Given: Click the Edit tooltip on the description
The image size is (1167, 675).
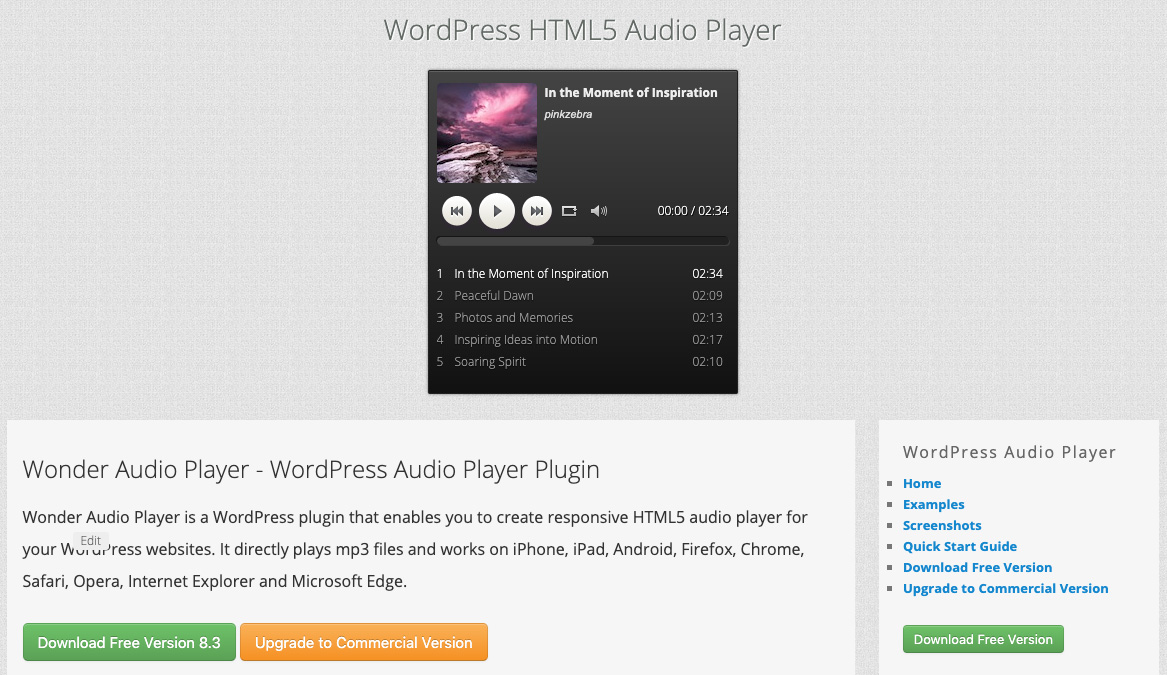Looking at the screenshot, I should [x=91, y=540].
